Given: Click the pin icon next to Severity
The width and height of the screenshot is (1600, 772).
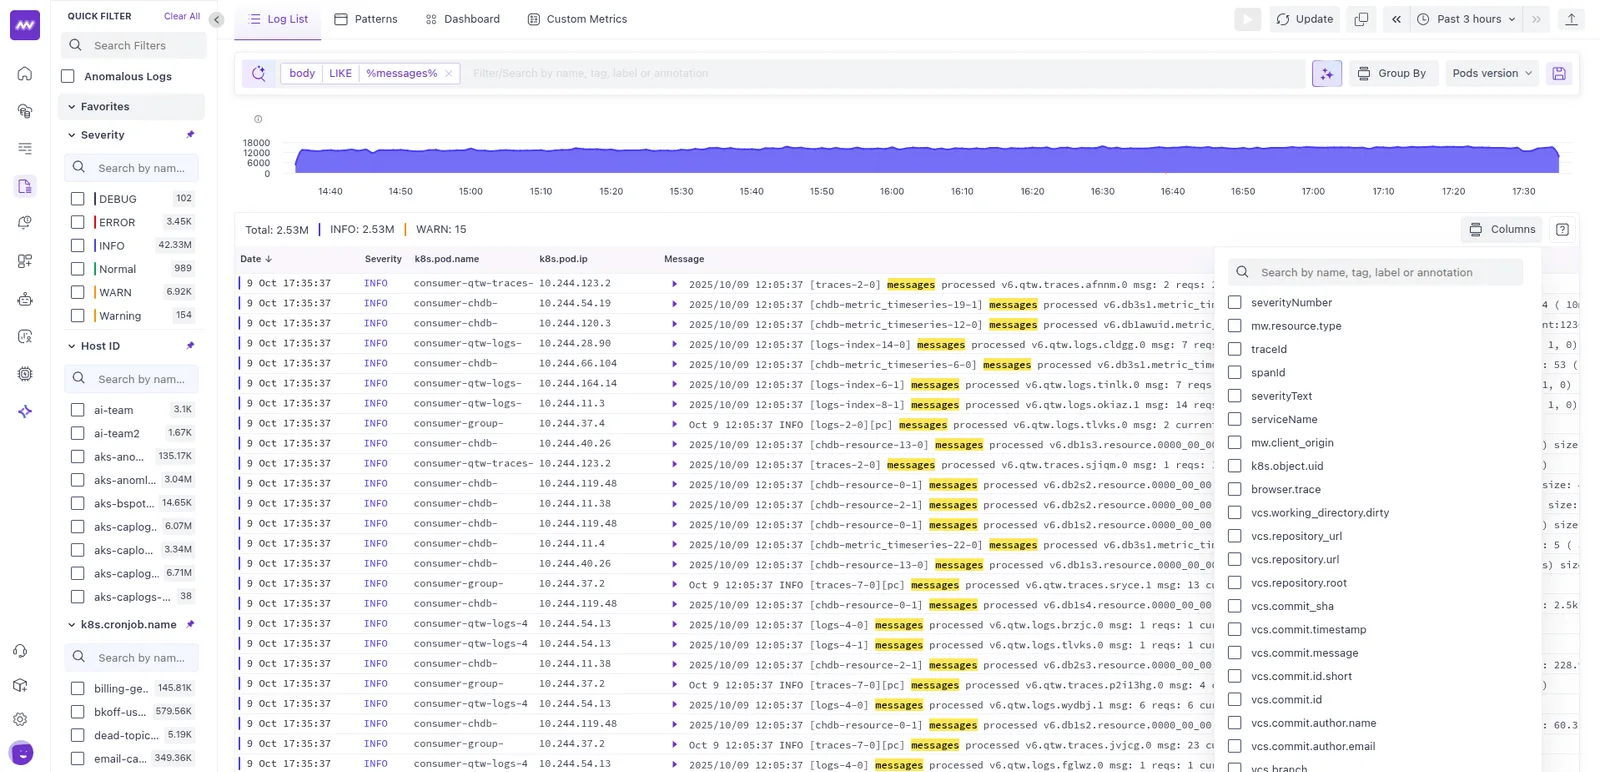Looking at the screenshot, I should (x=190, y=135).
